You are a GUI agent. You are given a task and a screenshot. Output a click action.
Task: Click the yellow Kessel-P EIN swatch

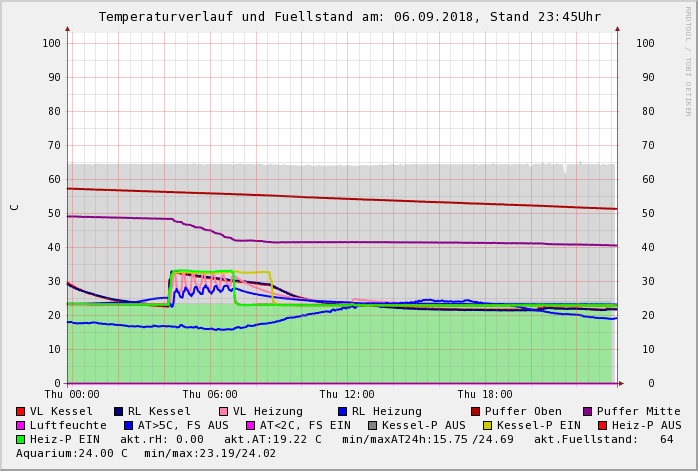[489, 426]
